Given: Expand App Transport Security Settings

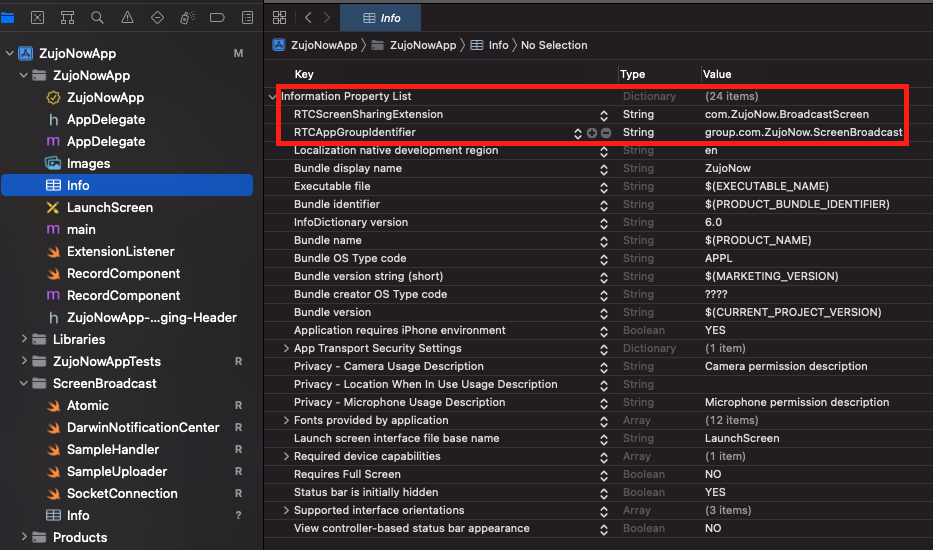Looking at the screenshot, I should coord(287,349).
